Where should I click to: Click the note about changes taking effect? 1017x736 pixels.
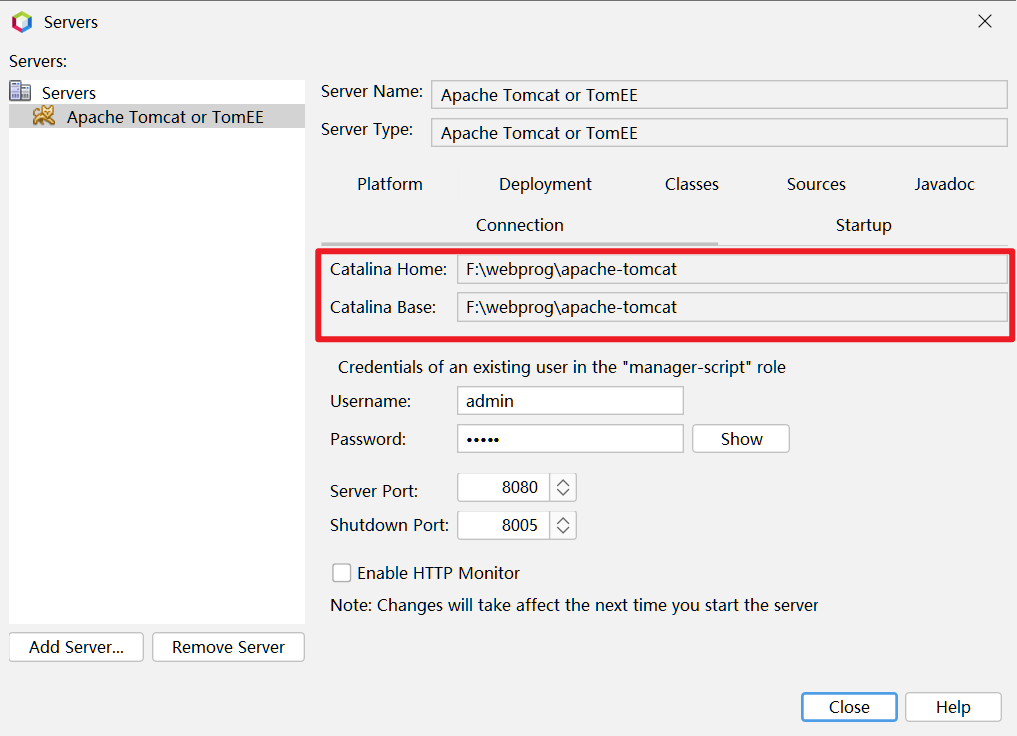(574, 605)
